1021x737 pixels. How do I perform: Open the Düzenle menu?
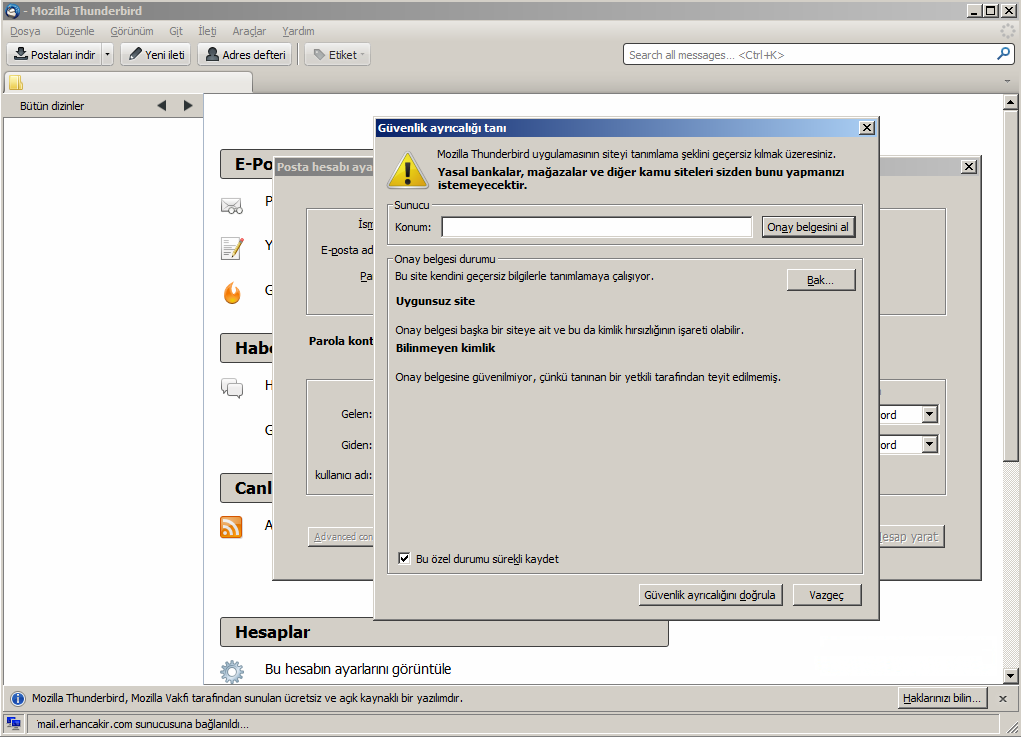tap(75, 31)
